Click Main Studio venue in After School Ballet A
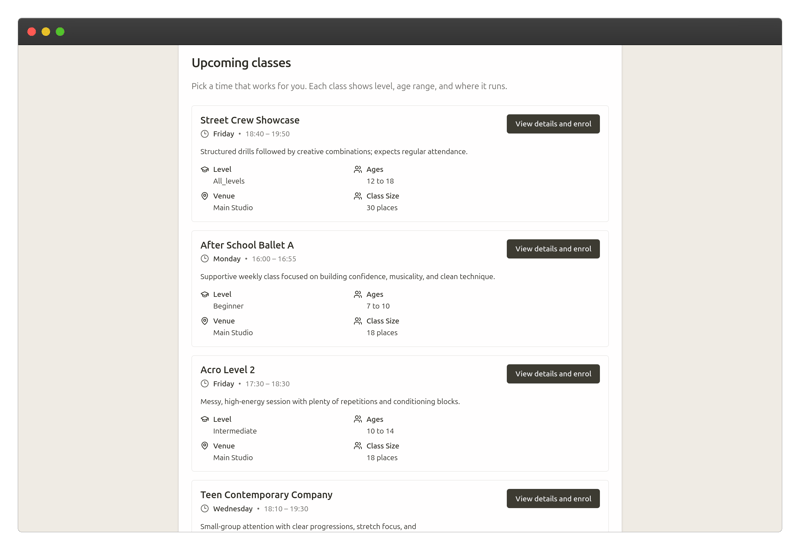The height and width of the screenshot is (550, 800). pyautogui.click(x=233, y=333)
